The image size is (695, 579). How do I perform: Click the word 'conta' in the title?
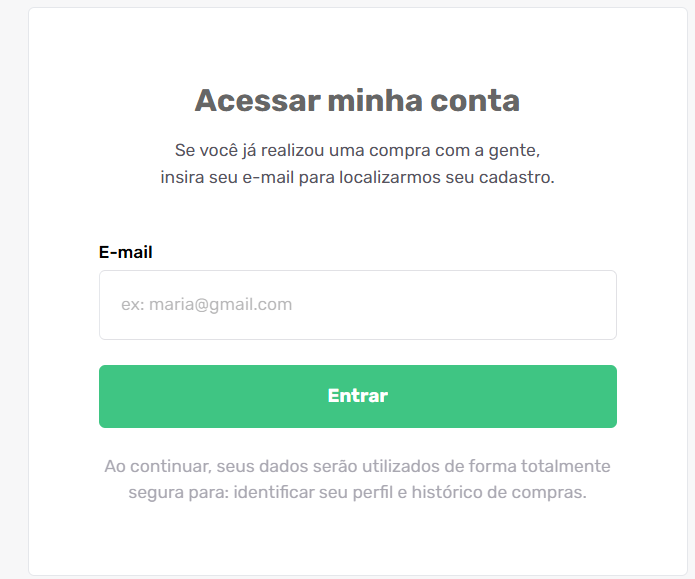pyautogui.click(x=475, y=101)
